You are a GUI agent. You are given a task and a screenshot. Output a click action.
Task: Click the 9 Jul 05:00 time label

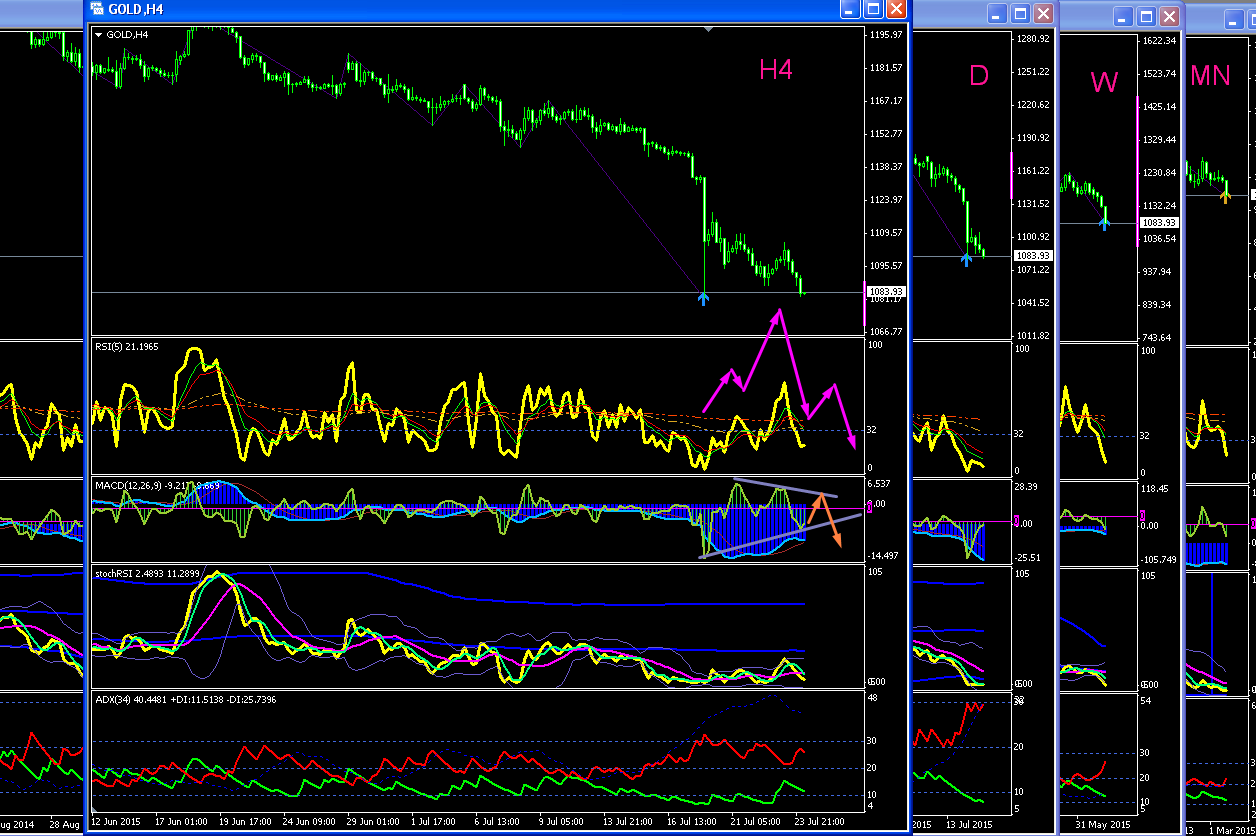pyautogui.click(x=561, y=821)
